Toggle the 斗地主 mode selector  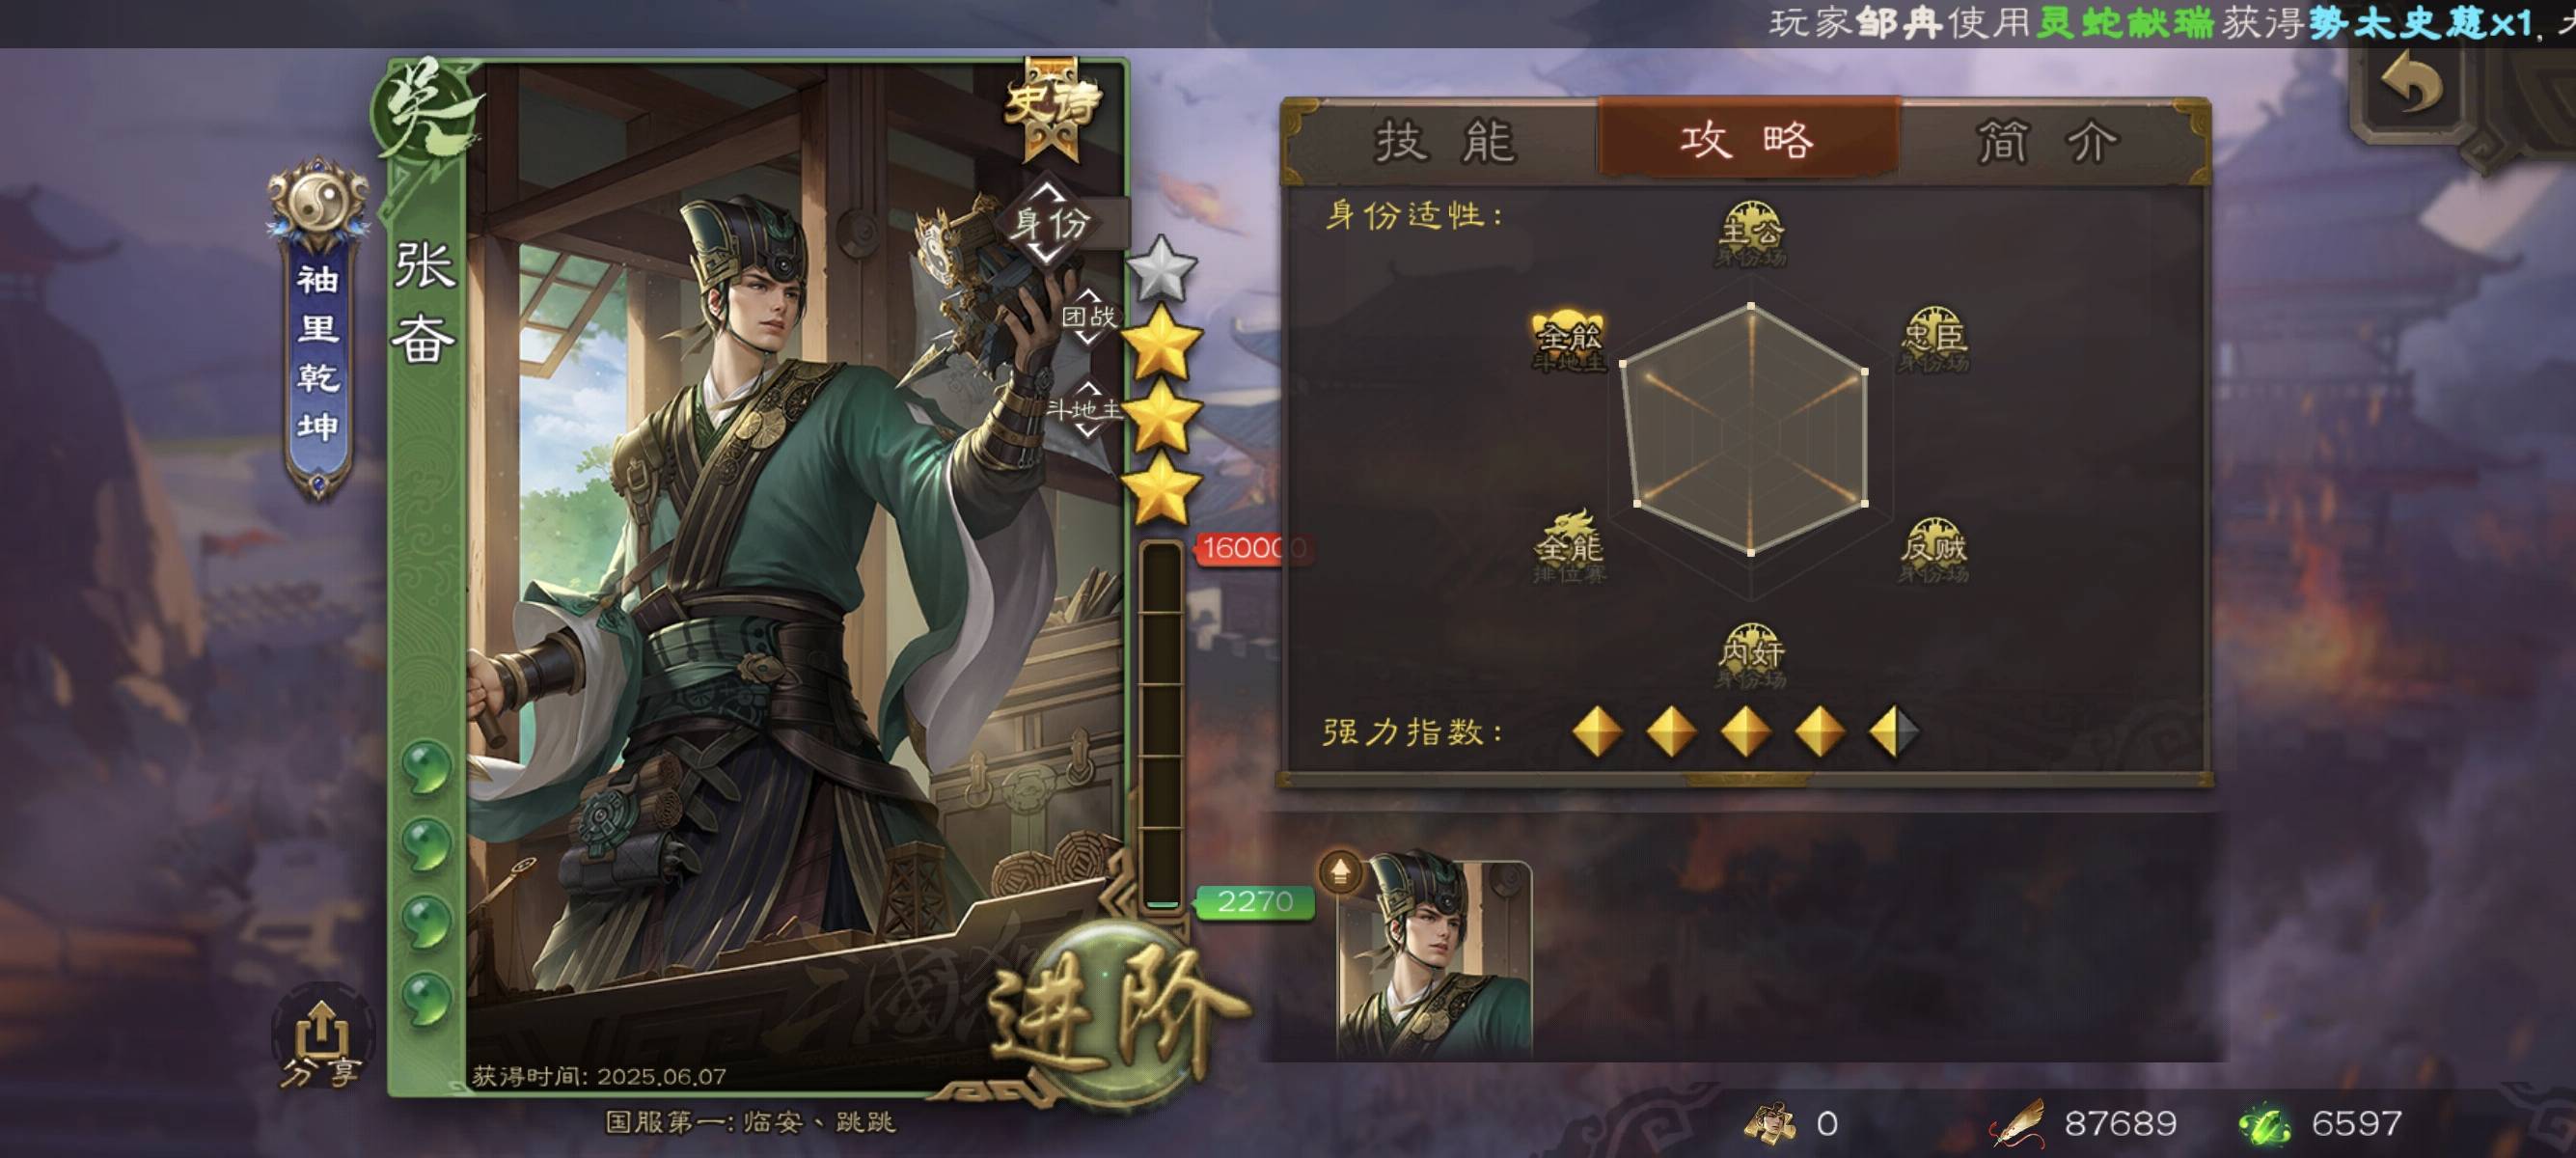pos(1086,408)
